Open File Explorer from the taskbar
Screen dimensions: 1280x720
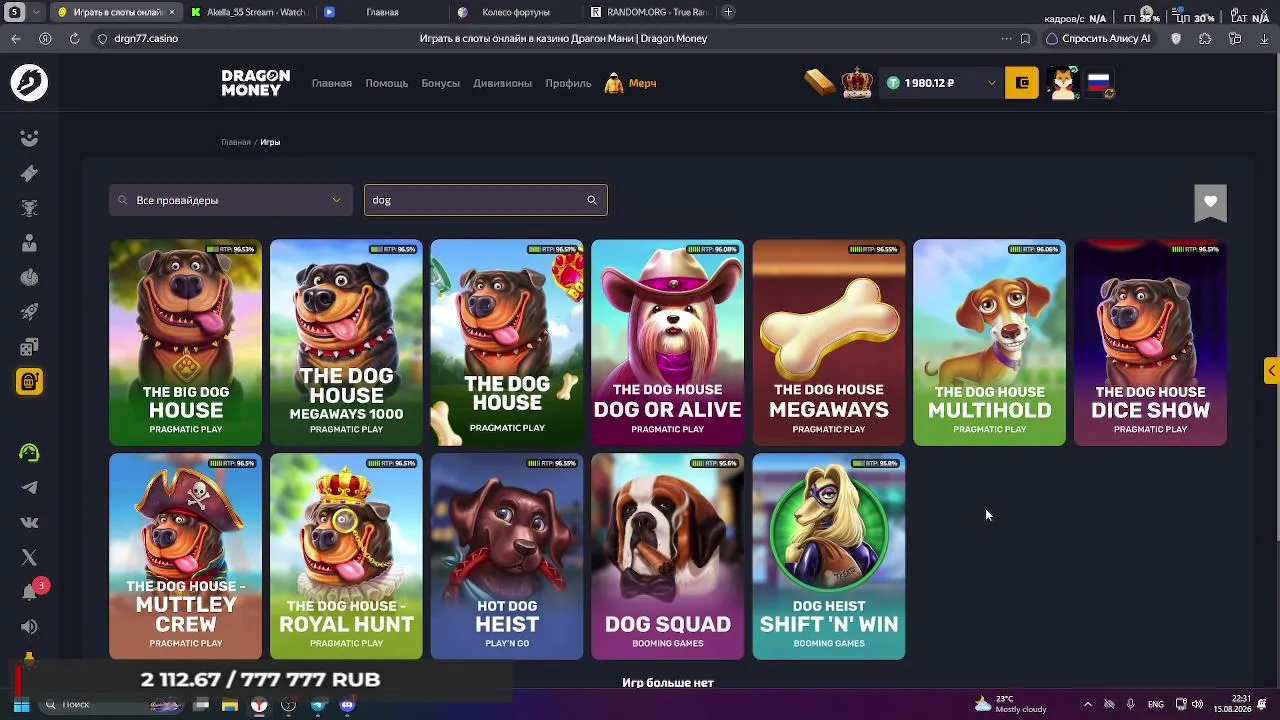coord(230,705)
